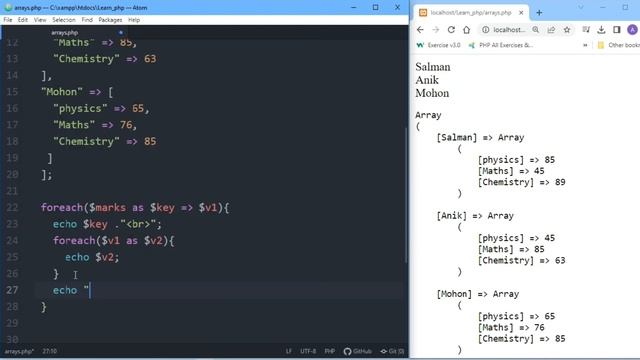This screenshot has width=640, height=360.
Task: Share this page icon in address bar
Action: (551, 30)
